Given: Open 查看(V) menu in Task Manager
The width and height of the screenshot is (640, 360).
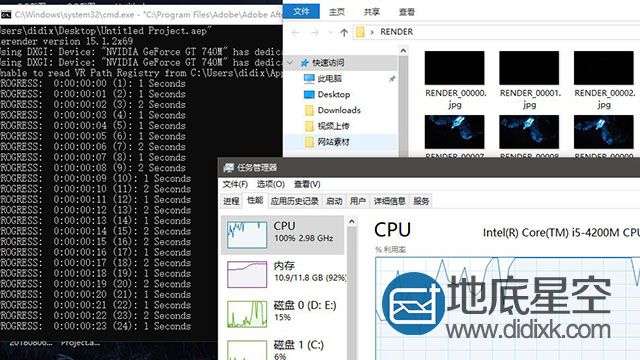Looking at the screenshot, I should point(307,184).
